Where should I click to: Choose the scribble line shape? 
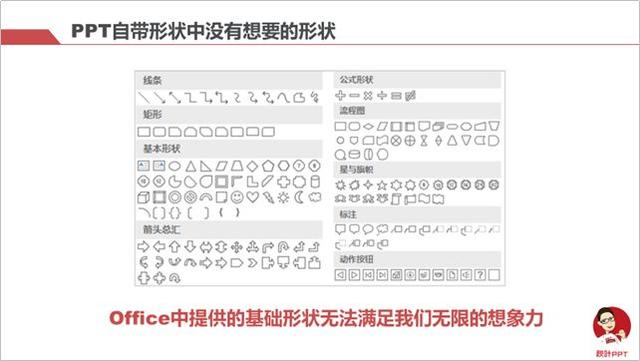314,97
